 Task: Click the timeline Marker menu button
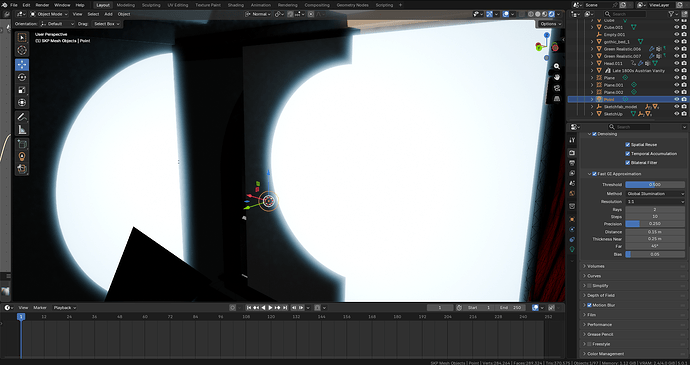click(40, 308)
